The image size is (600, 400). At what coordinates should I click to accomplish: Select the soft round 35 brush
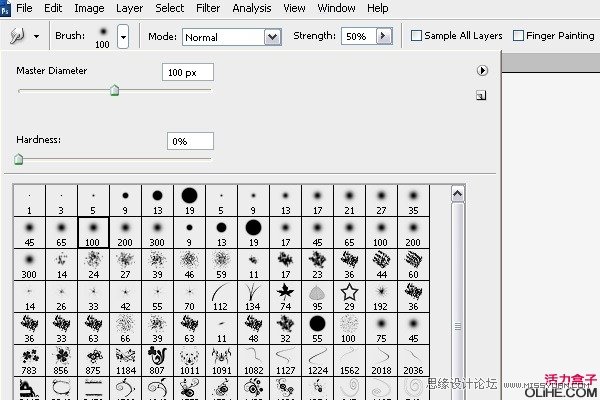click(x=413, y=201)
